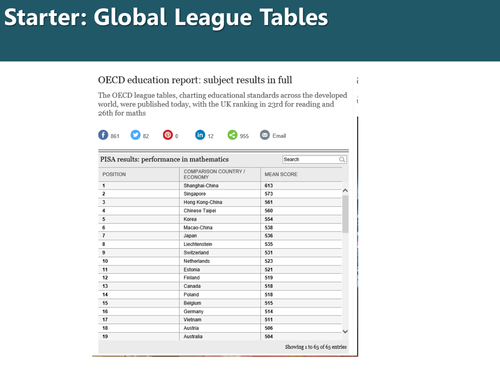Share on LinkedIn icon
Screen dimensions: 500x375
pos(200,135)
